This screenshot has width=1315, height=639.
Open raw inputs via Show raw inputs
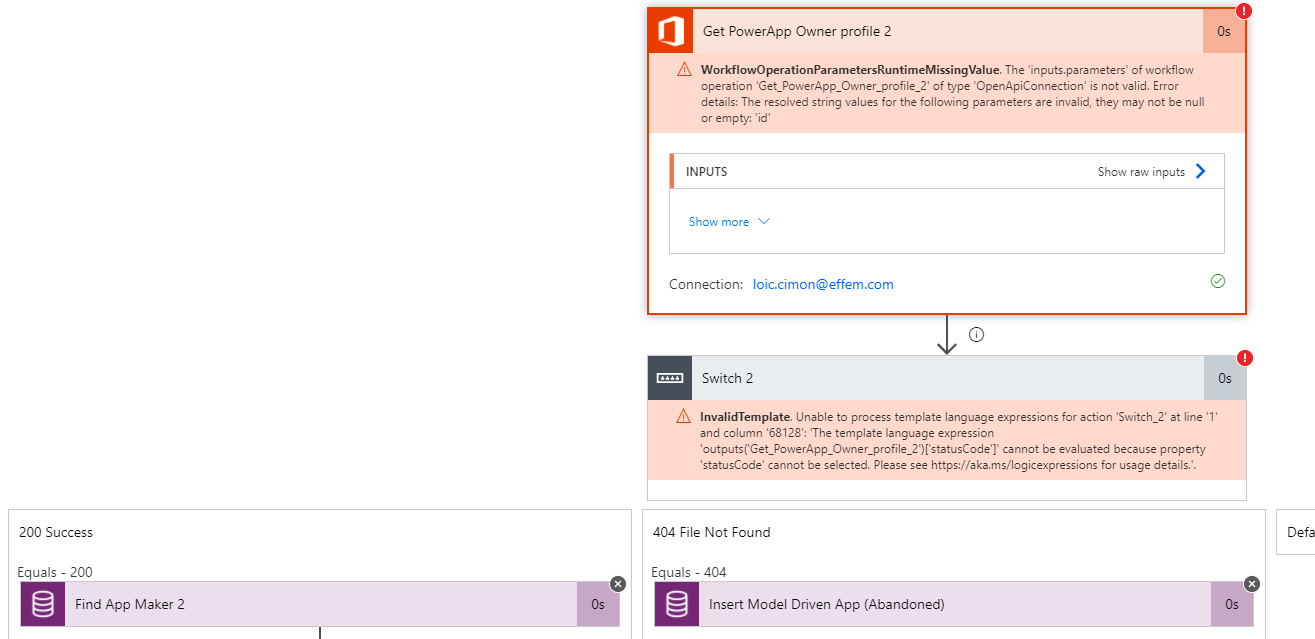(1141, 172)
